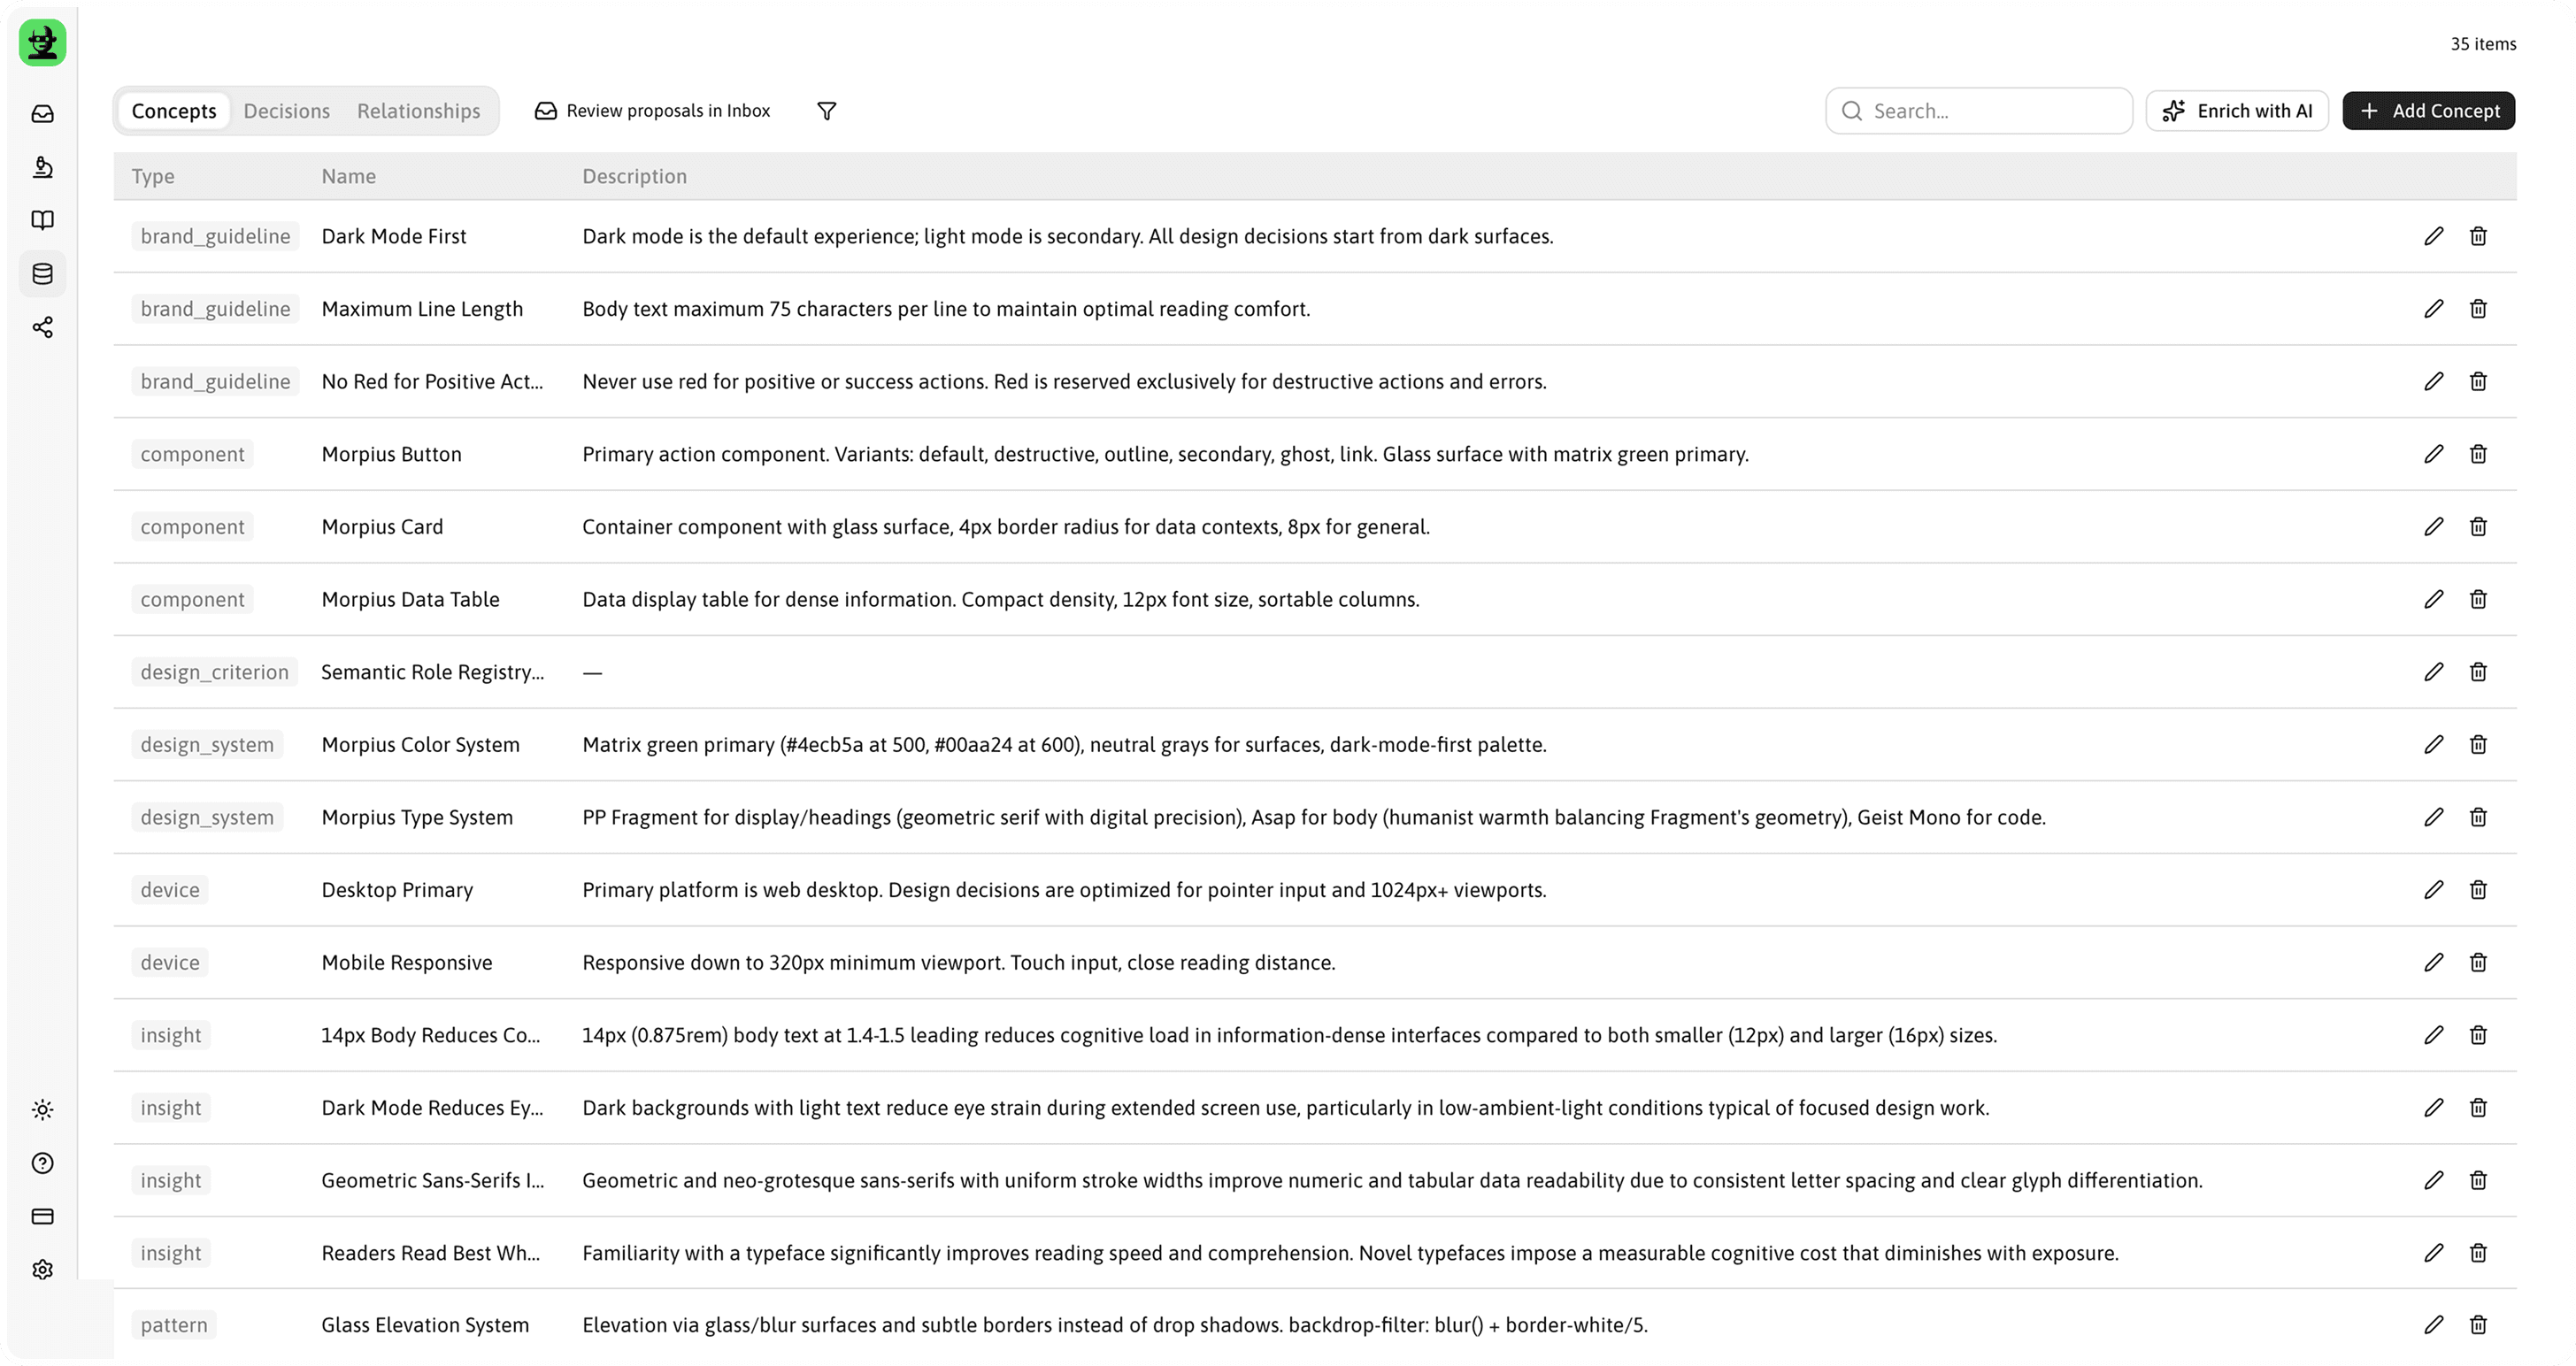The image size is (2576, 1366).
Task: Sort by the Name column header
Action: pos(349,176)
